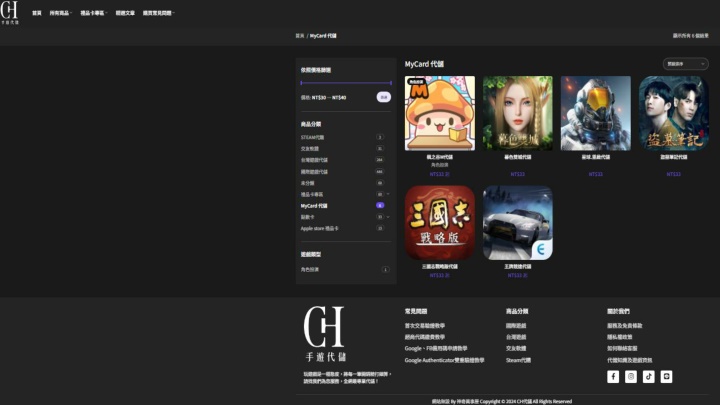The height and width of the screenshot is (405, 720).
Task: Open the Google、FB footer tutorial link
Action: [436, 349]
